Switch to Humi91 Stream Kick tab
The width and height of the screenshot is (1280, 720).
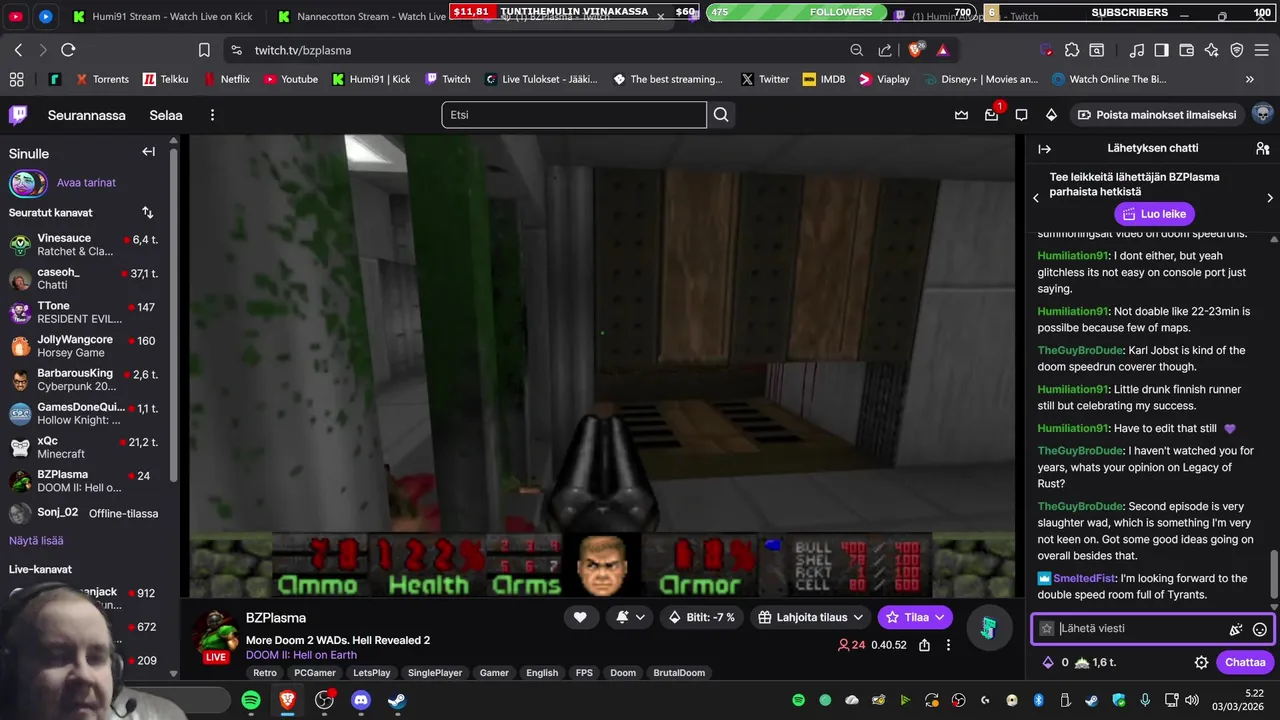[x=161, y=16]
